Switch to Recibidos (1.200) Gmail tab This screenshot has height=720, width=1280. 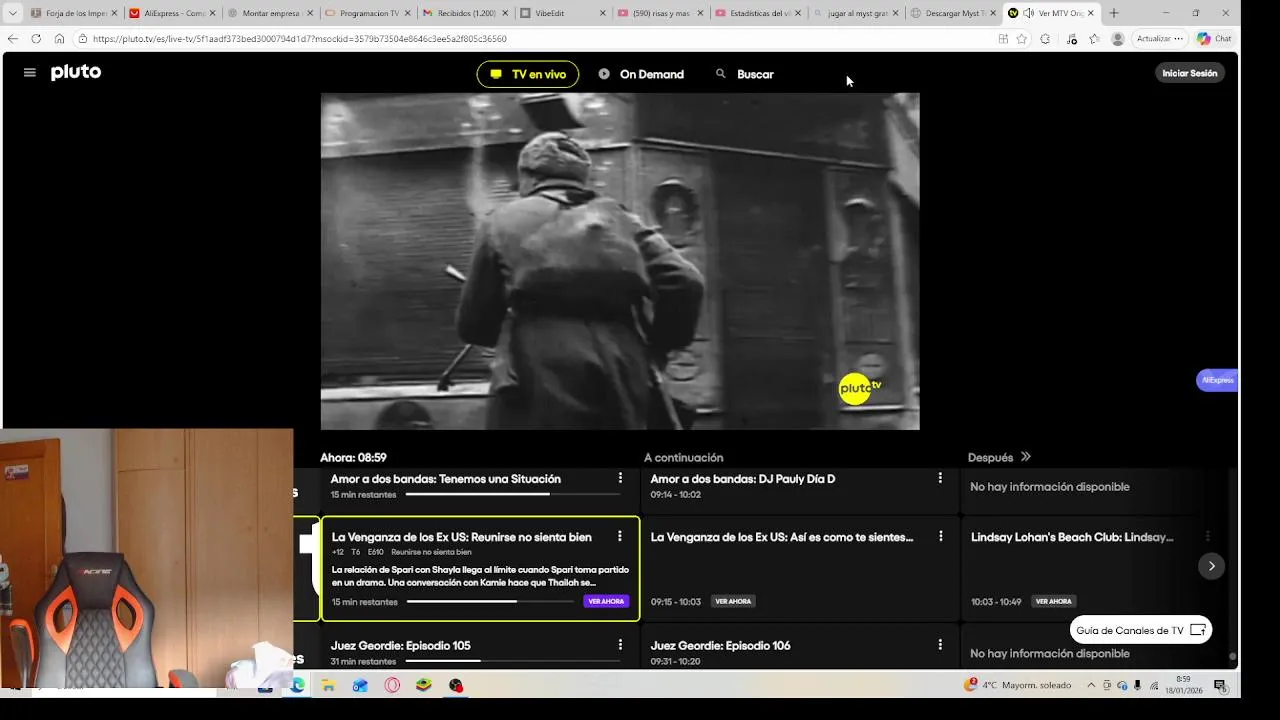(x=466, y=13)
